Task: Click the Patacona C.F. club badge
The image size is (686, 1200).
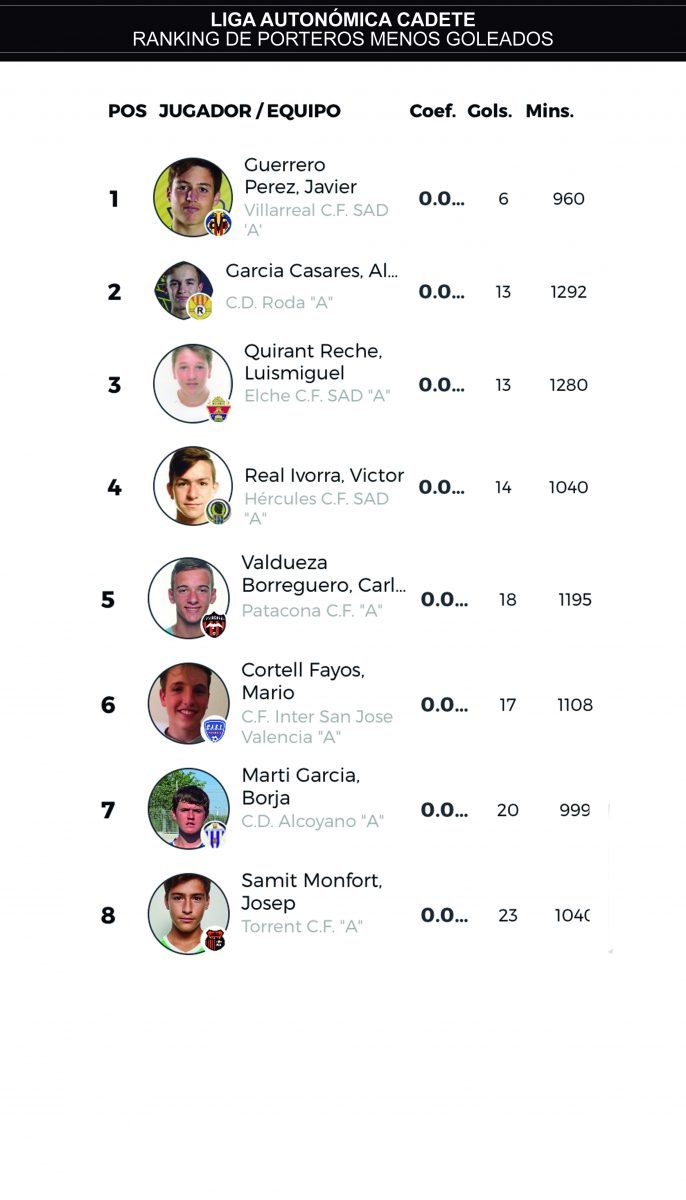Action: point(214,624)
